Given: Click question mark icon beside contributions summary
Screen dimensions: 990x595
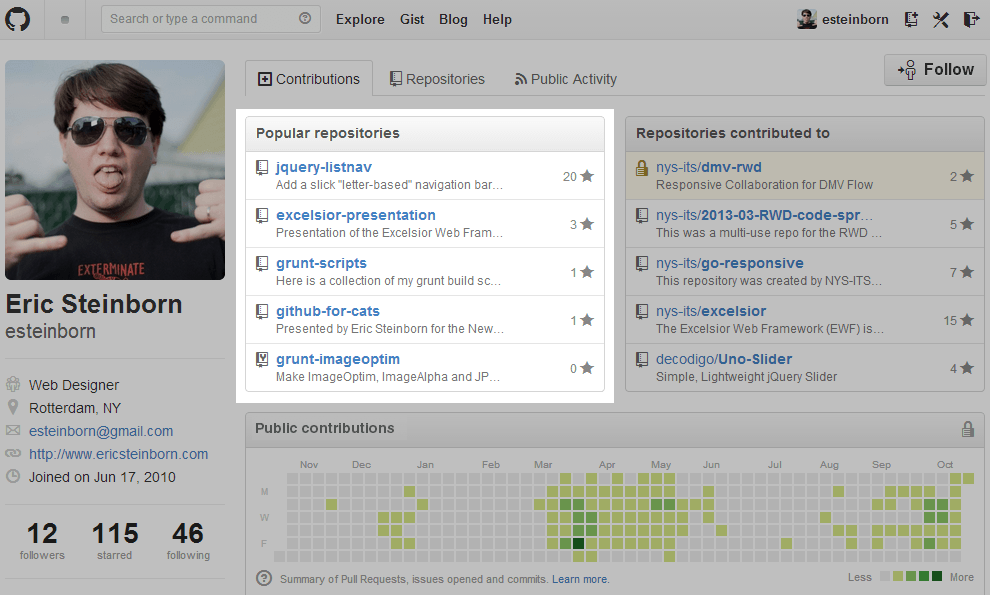Looking at the screenshot, I should click(x=264, y=578).
